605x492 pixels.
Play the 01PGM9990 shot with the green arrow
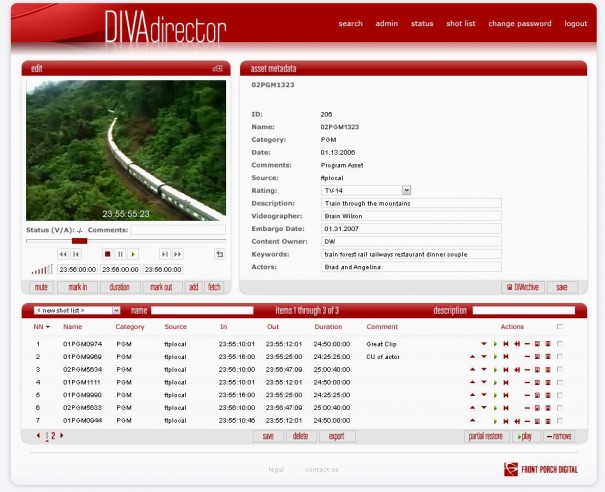pos(495,395)
